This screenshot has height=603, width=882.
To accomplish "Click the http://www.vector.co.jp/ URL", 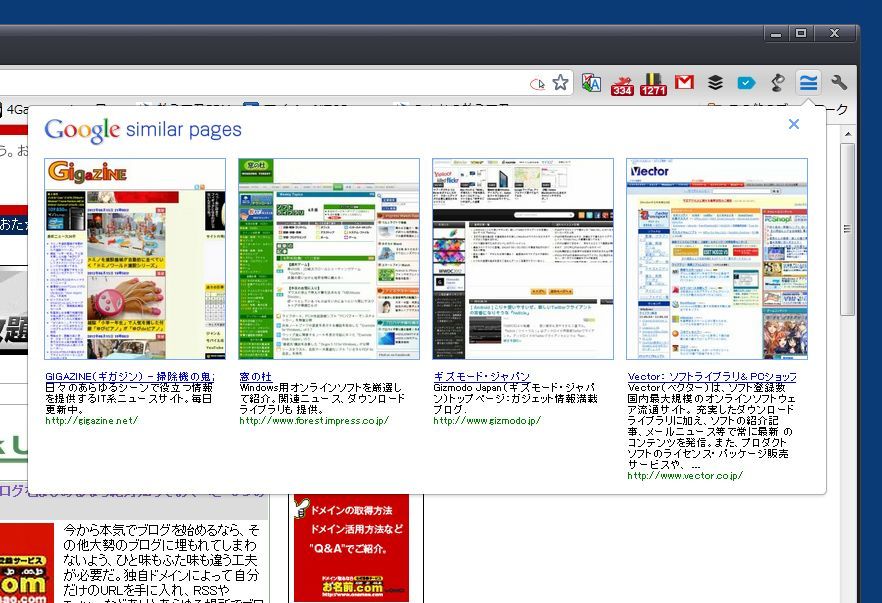I will coord(685,476).
